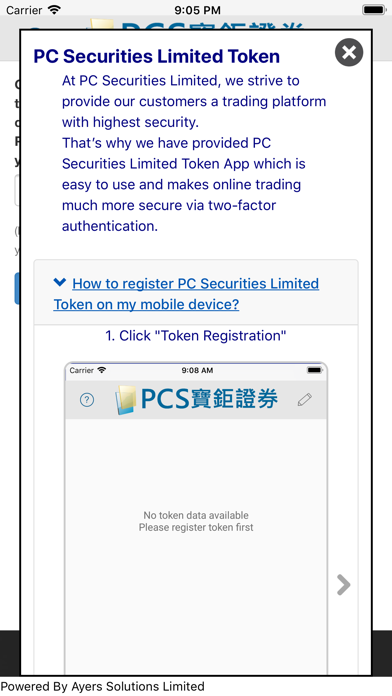Click the two-factor authentication intro paragraph
The width and height of the screenshot is (392, 696).
click(194, 153)
